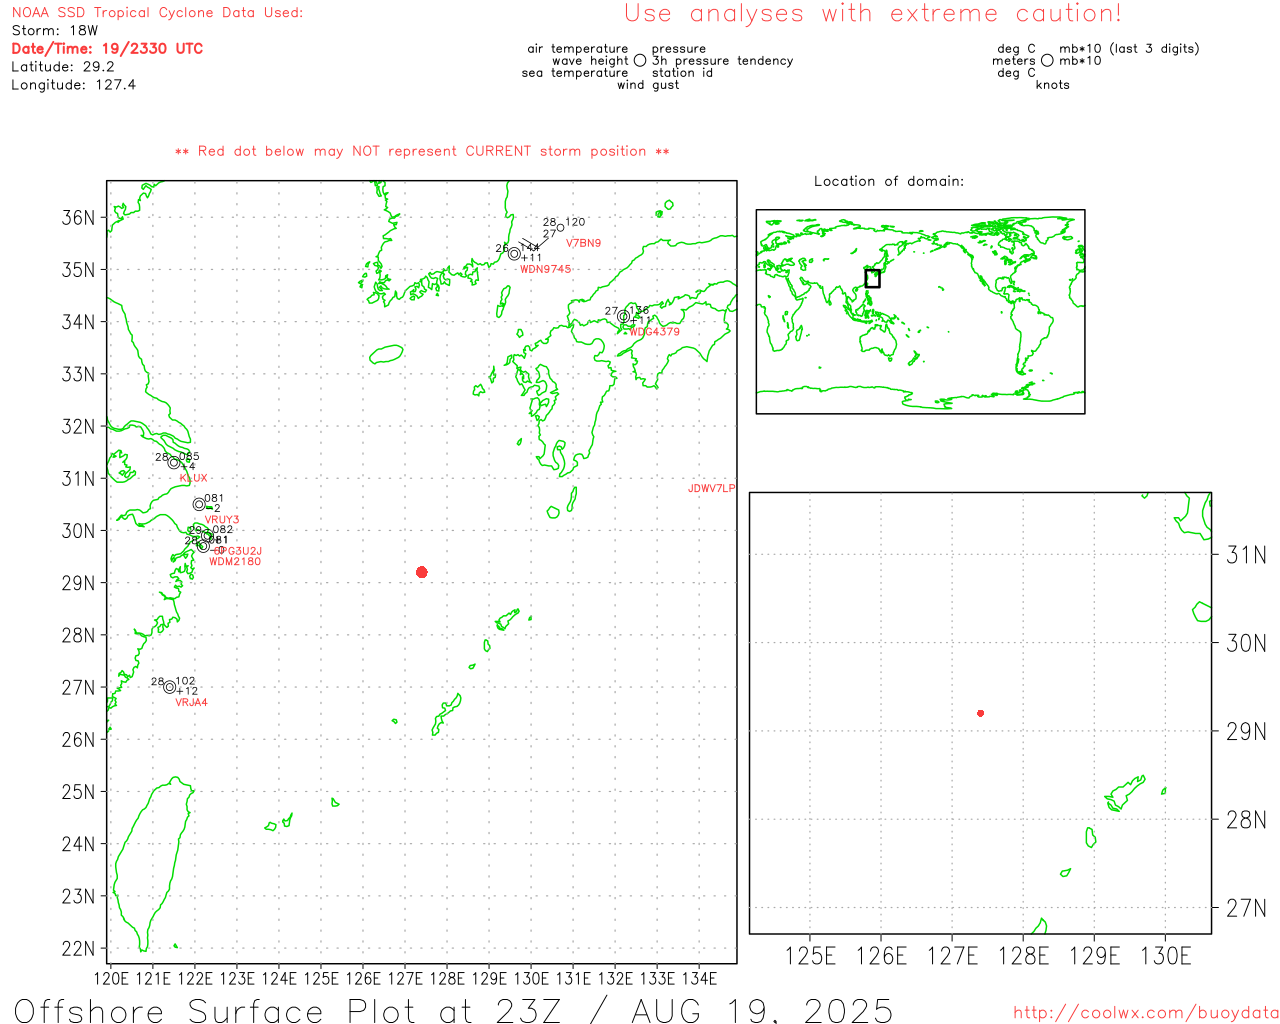This screenshot has height=1024, width=1280.
Task: Click the small station circle near V7BN9
Action: tap(560, 228)
